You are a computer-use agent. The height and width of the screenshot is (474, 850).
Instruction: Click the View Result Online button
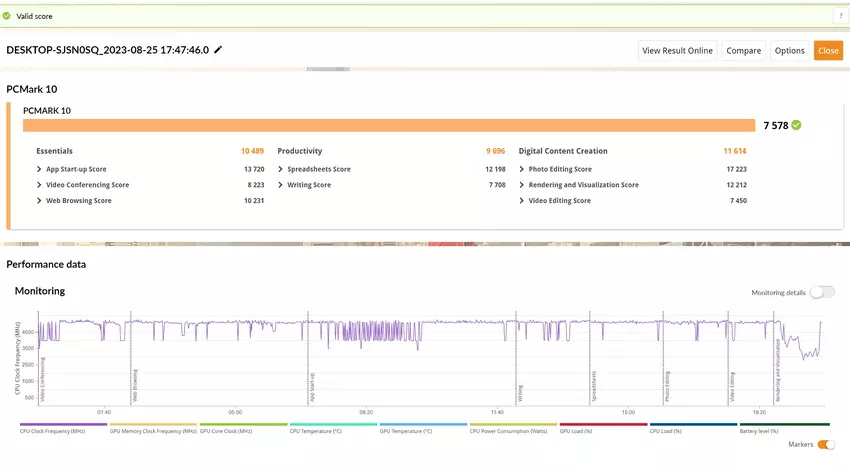tap(677, 51)
